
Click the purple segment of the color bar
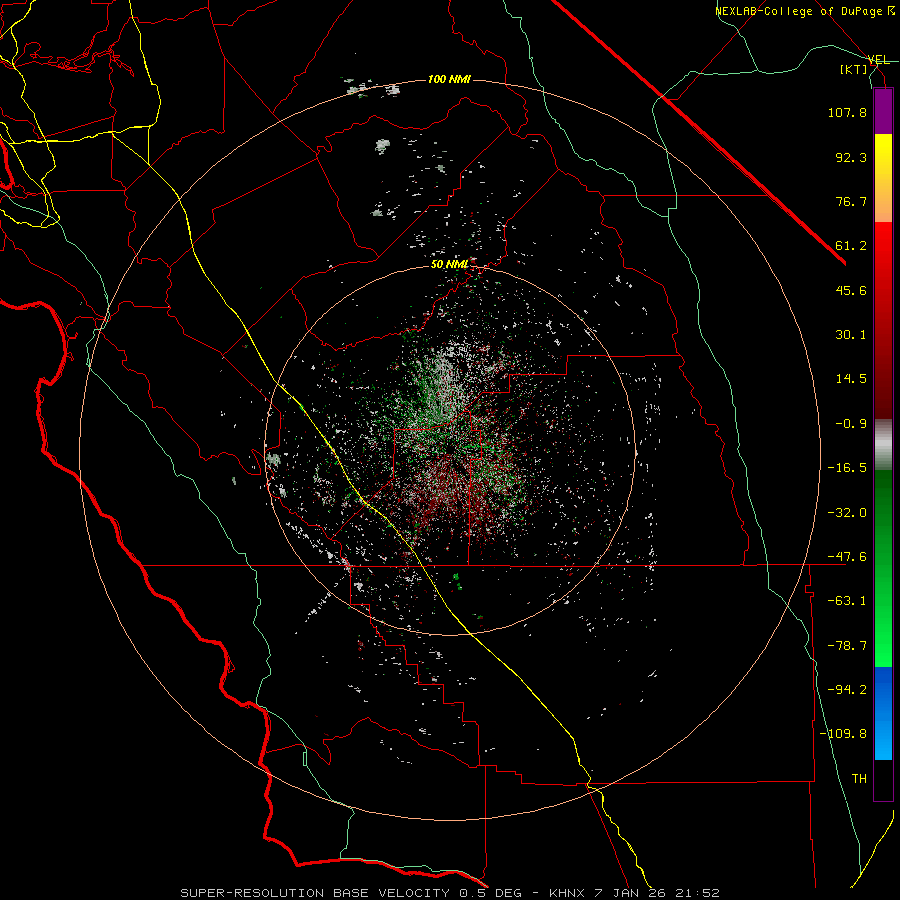pyautogui.click(x=883, y=112)
